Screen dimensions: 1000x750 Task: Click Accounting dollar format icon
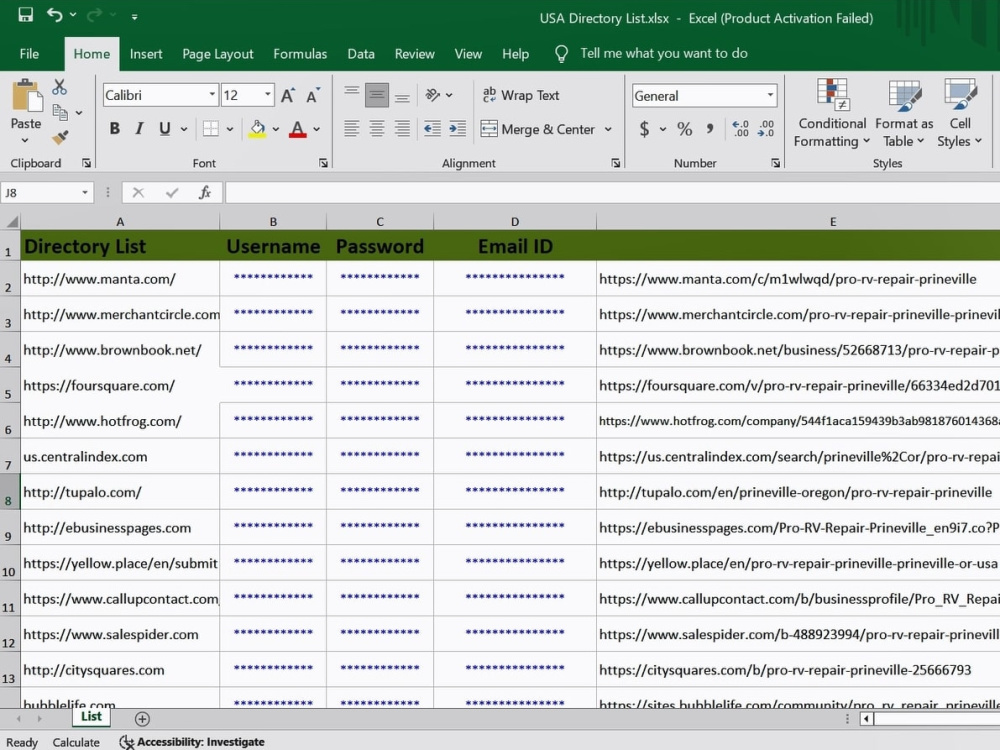(x=644, y=129)
